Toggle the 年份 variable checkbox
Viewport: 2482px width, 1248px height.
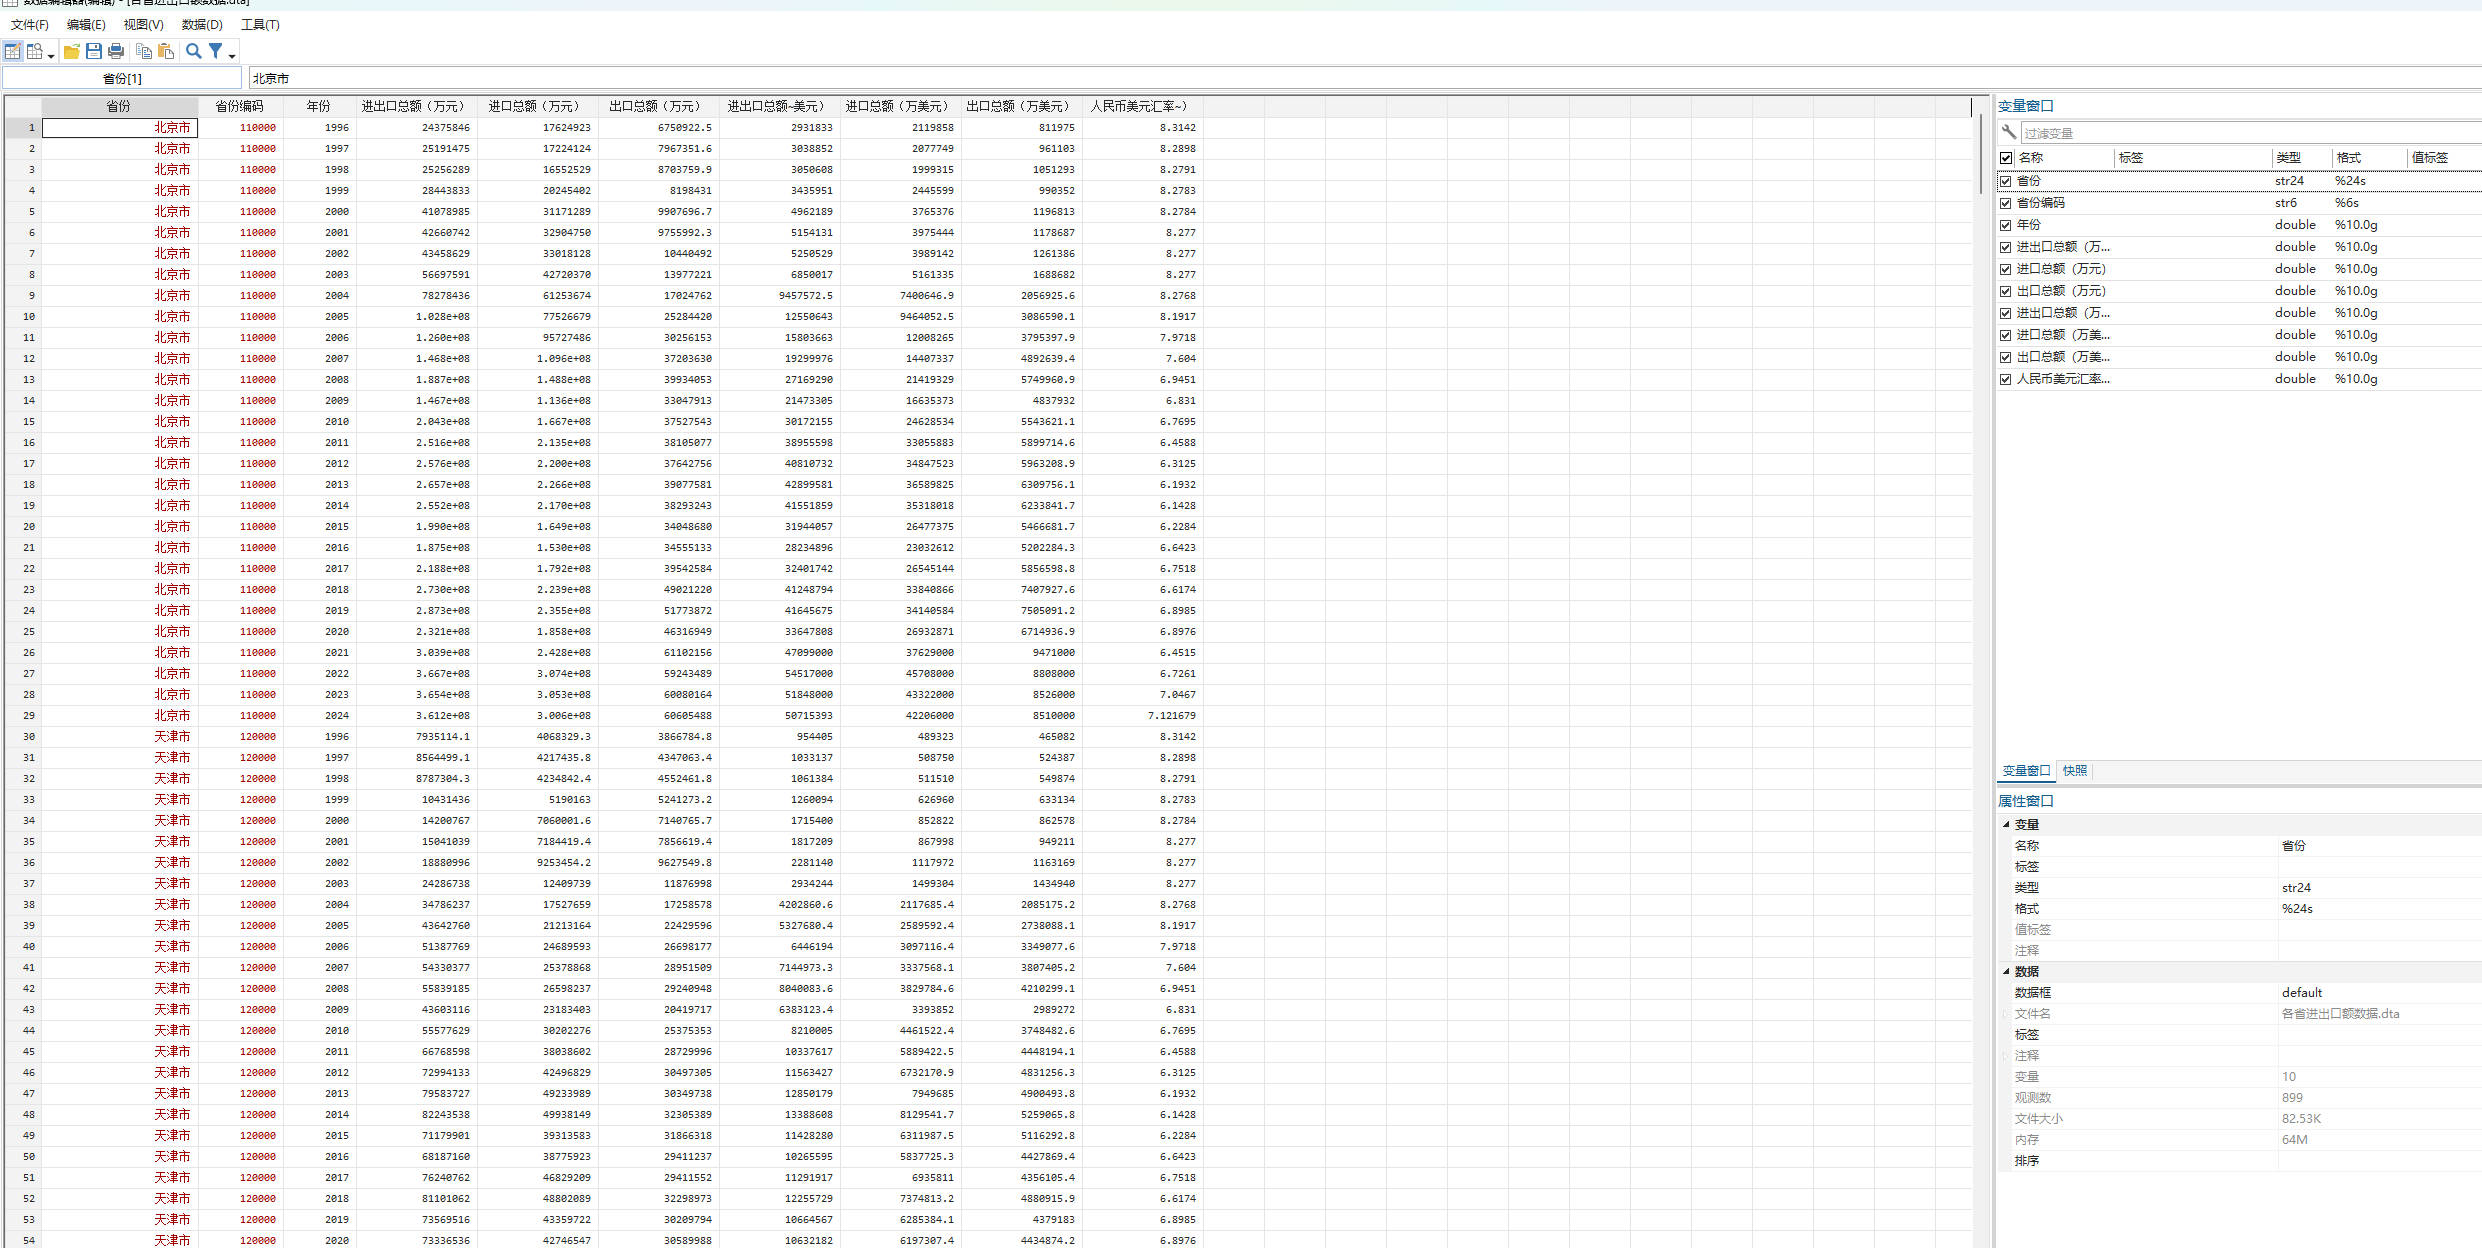(x=2005, y=225)
